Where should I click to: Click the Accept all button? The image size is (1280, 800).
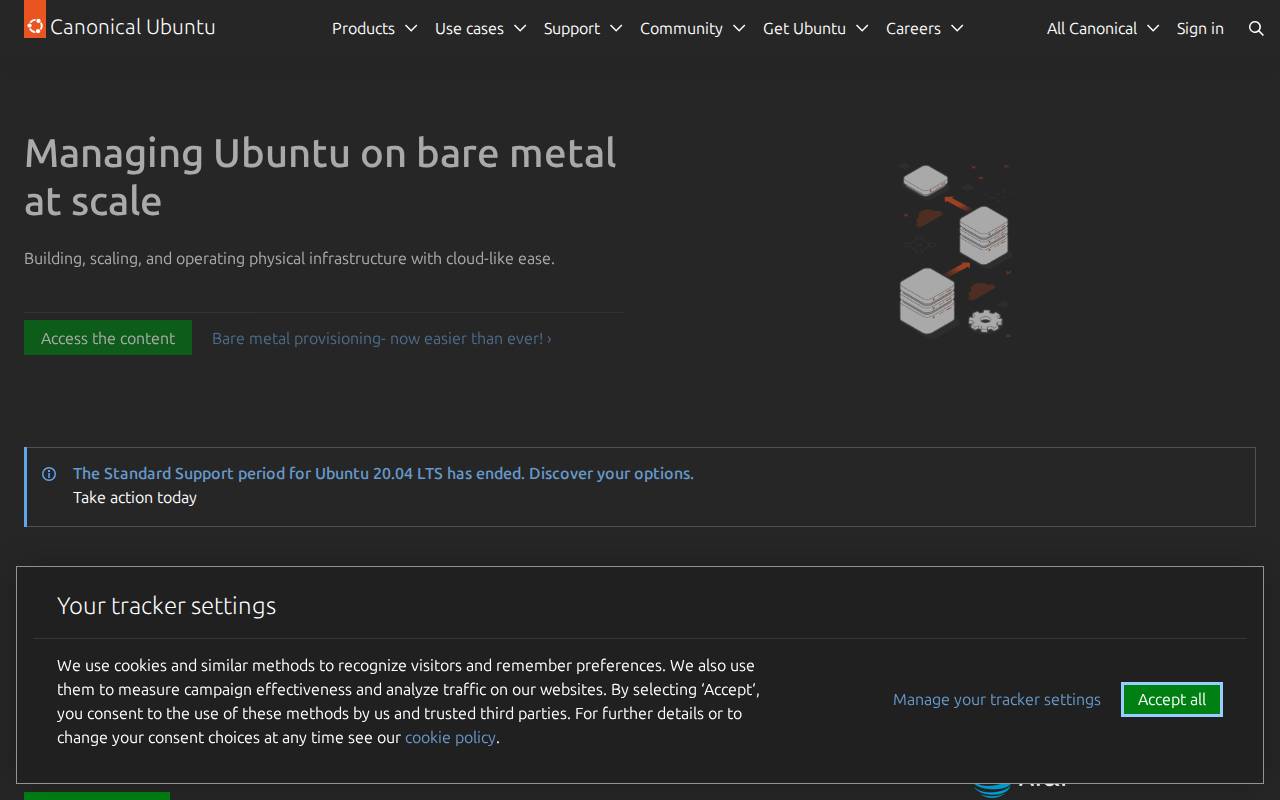pos(1172,699)
